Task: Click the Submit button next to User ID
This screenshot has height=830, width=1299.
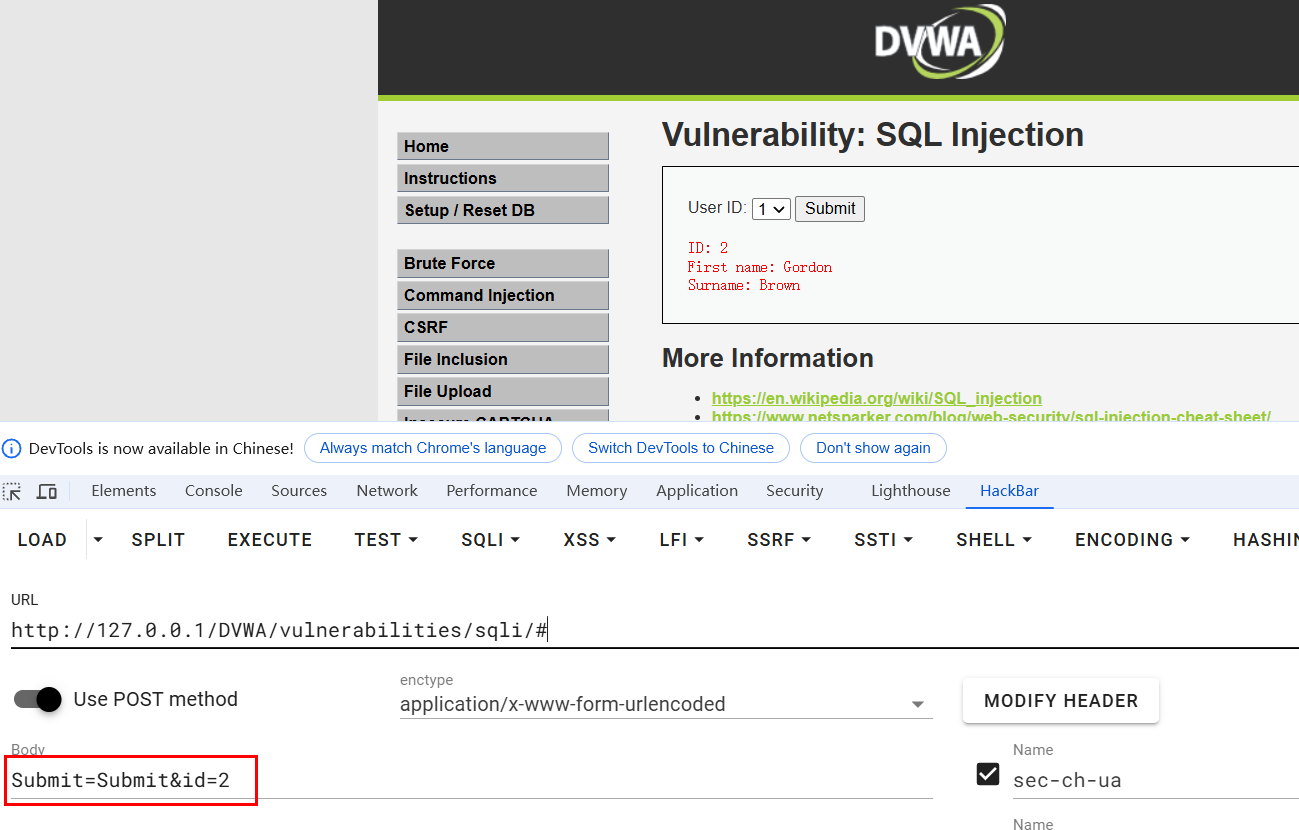Action: (830, 209)
